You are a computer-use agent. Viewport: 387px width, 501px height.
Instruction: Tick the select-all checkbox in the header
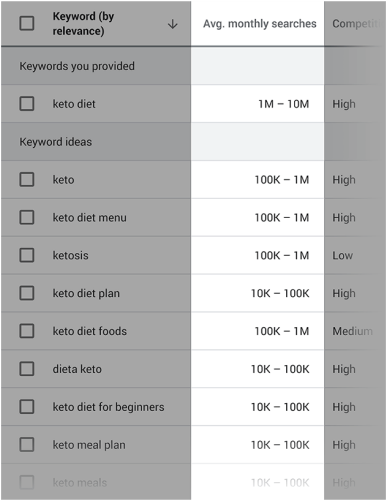[27, 23]
